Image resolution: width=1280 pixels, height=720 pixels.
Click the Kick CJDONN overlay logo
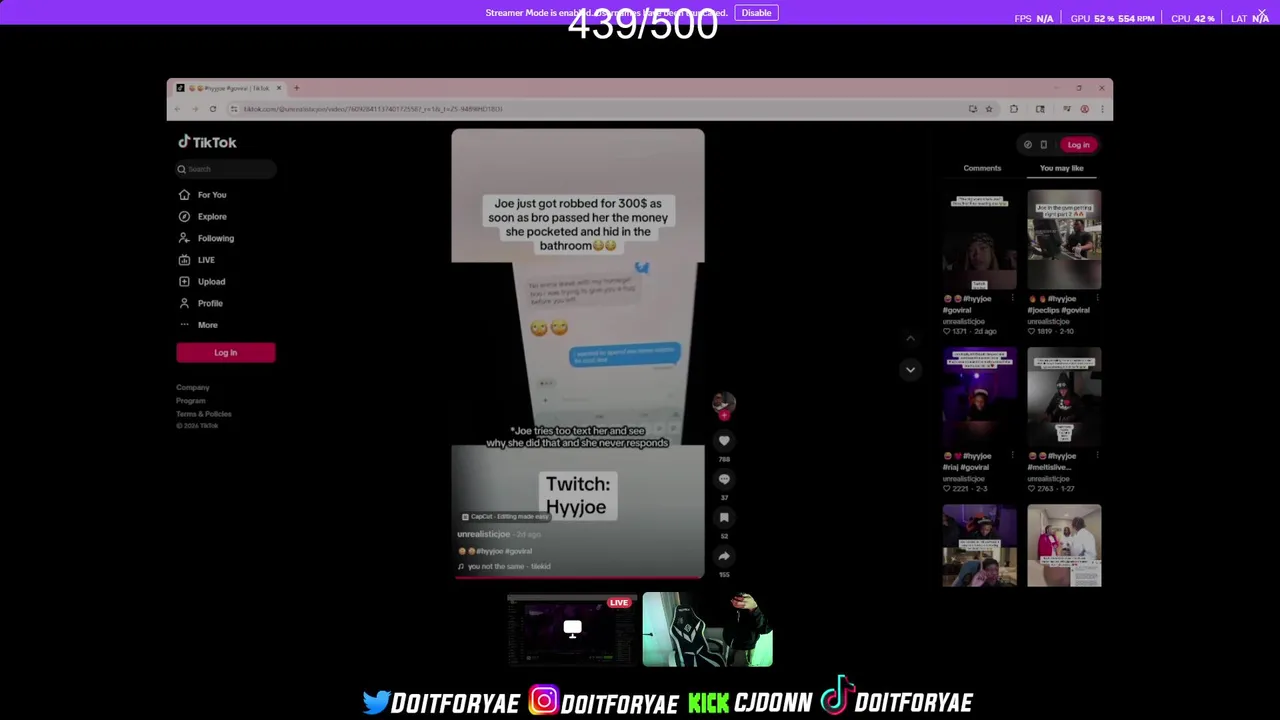coord(708,703)
